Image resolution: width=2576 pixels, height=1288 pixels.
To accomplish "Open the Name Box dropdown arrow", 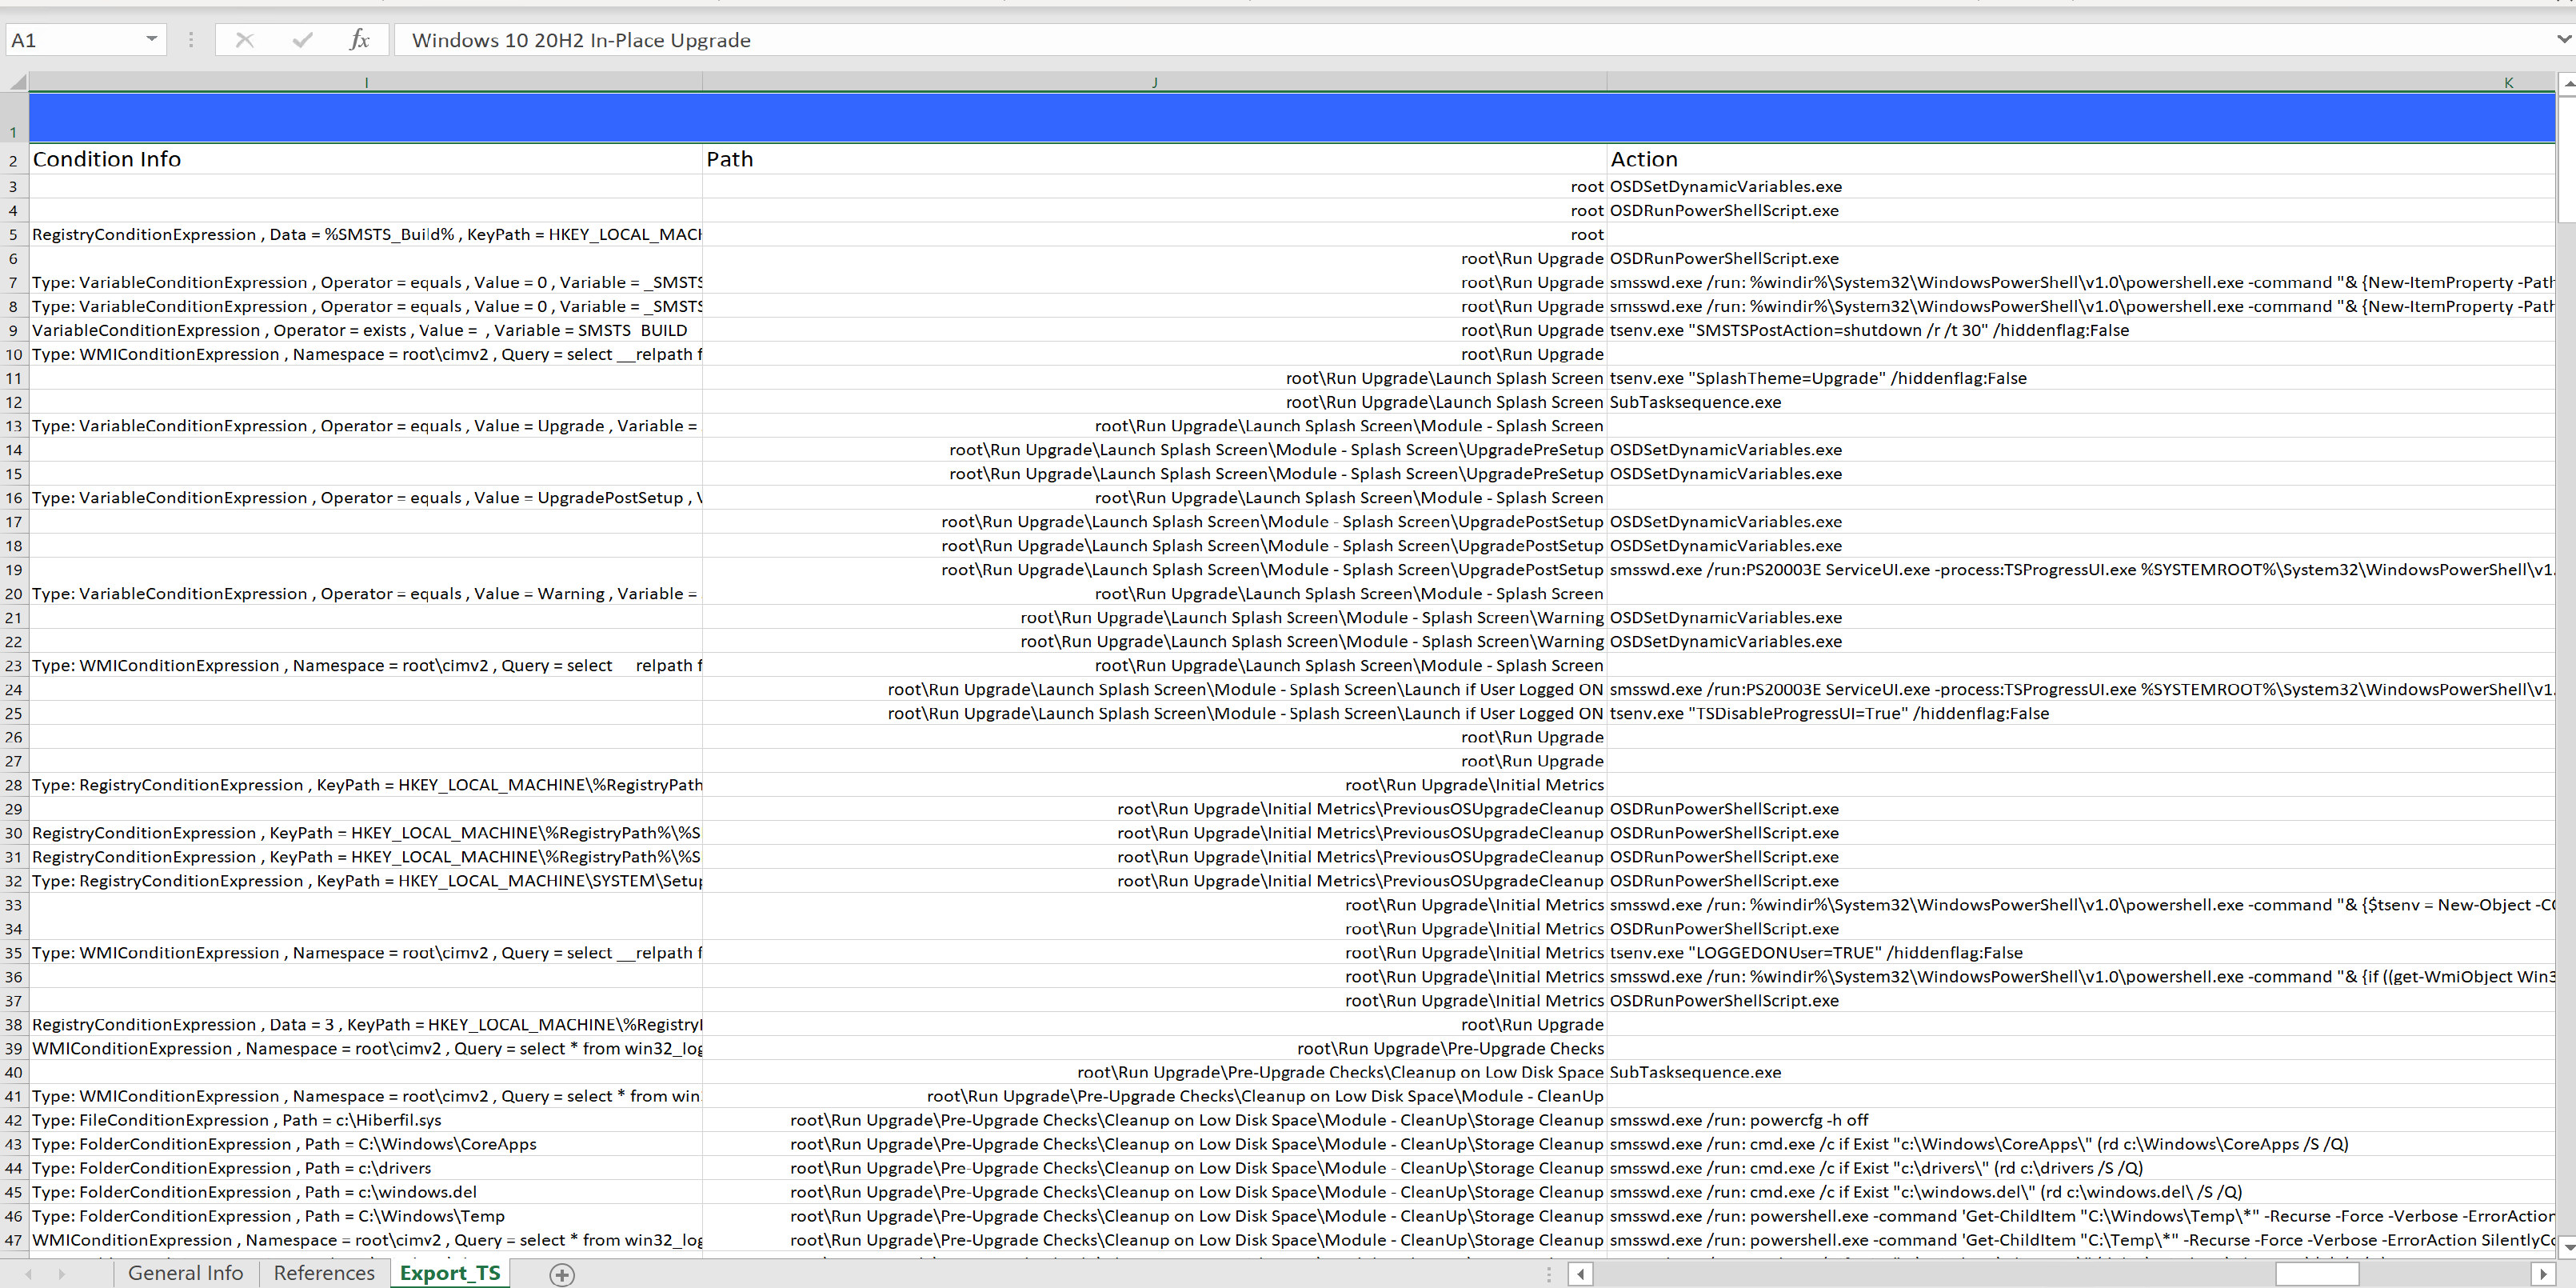I will click(x=151, y=40).
